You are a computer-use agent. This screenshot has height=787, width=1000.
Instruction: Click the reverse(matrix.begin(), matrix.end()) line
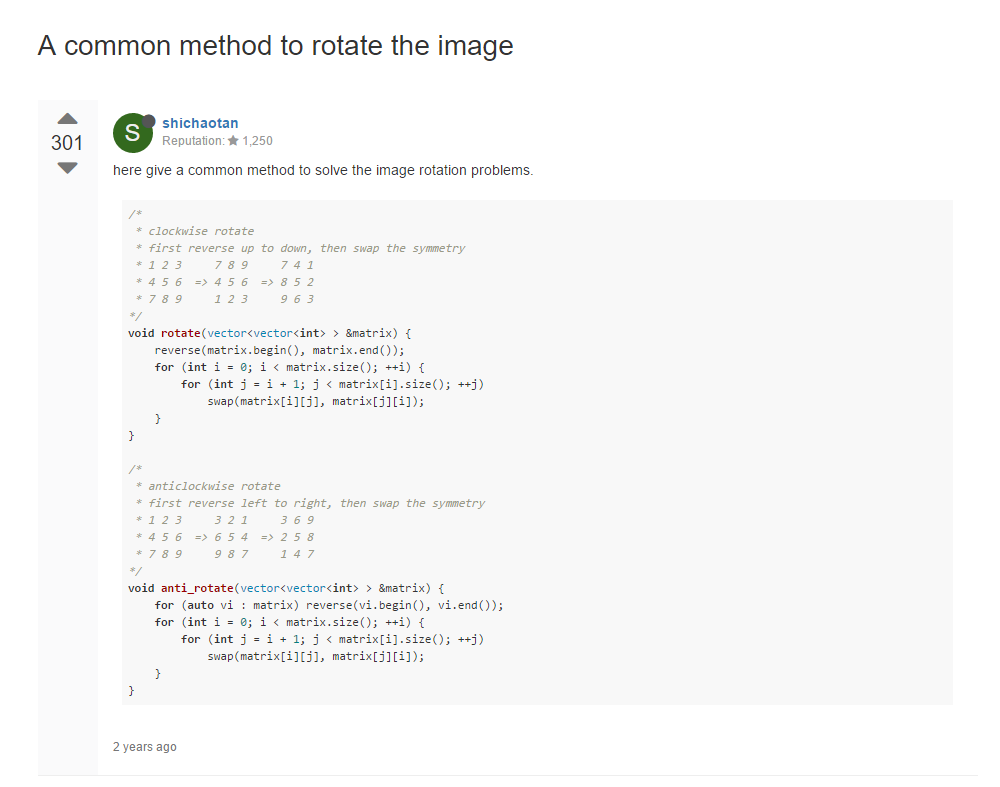point(279,350)
